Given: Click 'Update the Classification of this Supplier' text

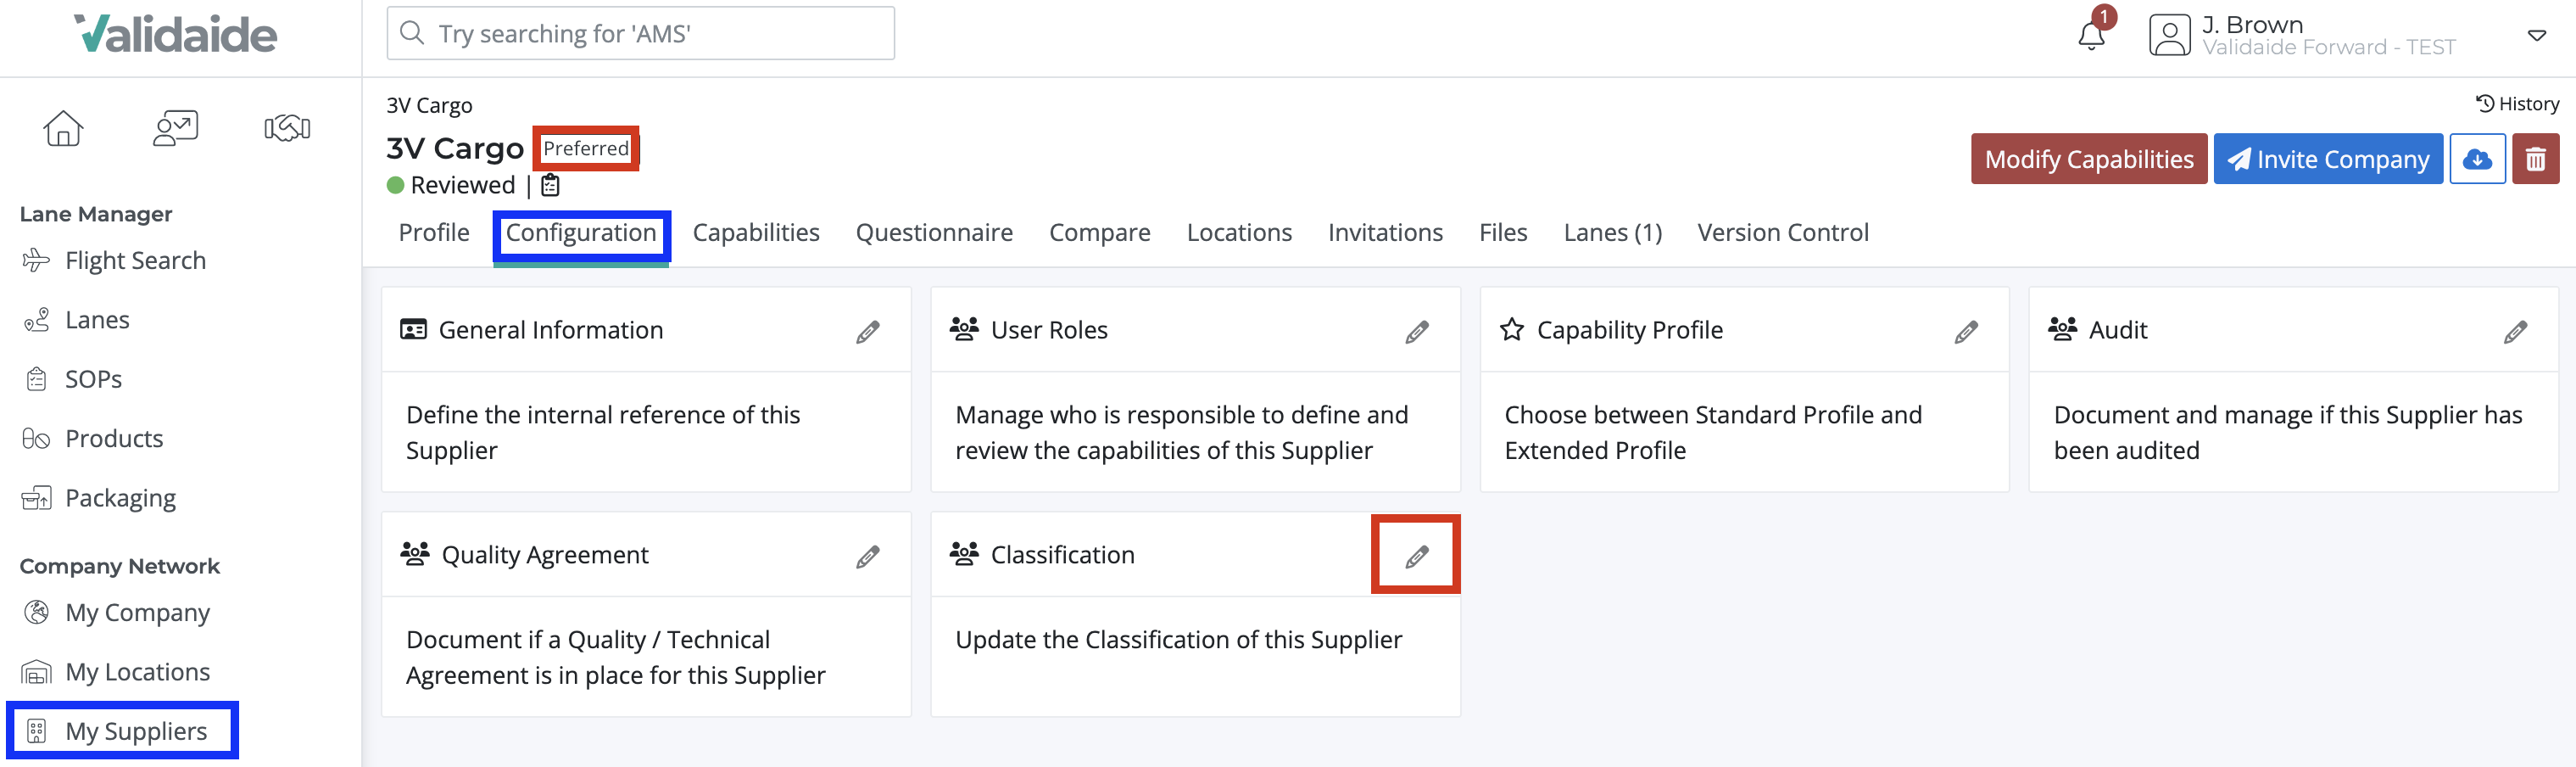Looking at the screenshot, I should (x=1178, y=640).
